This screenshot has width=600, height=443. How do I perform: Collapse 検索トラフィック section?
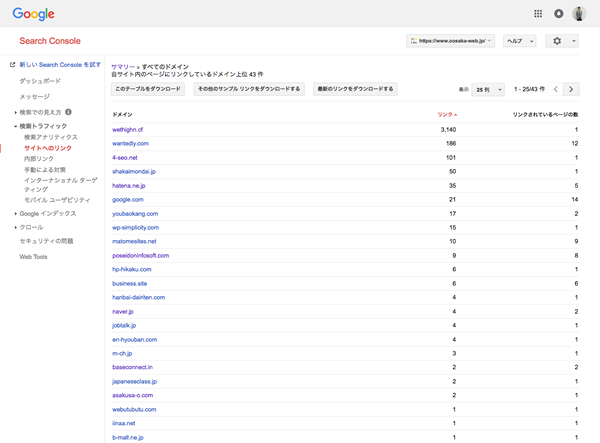pos(15,126)
